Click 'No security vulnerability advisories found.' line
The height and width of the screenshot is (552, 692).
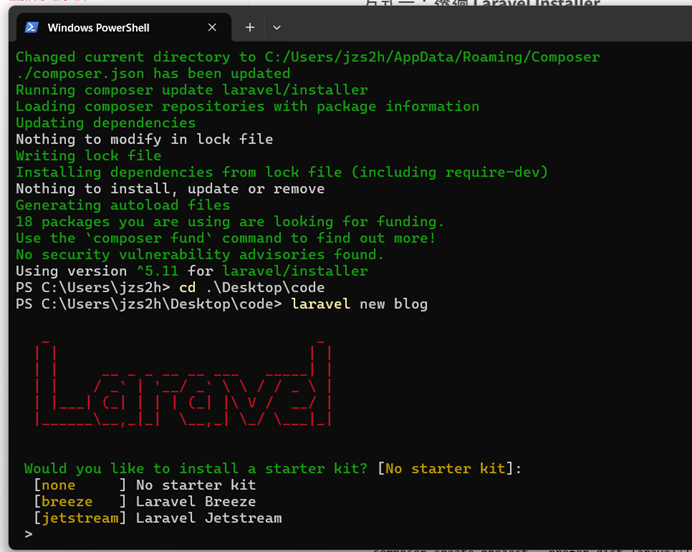point(199,255)
